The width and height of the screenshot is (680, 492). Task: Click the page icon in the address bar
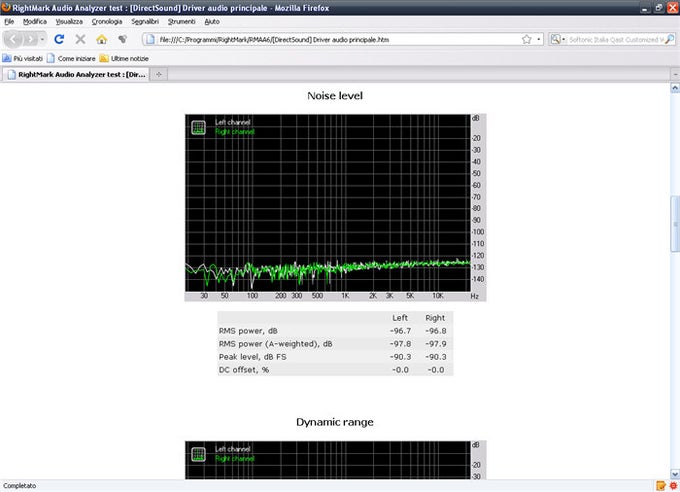[150, 39]
